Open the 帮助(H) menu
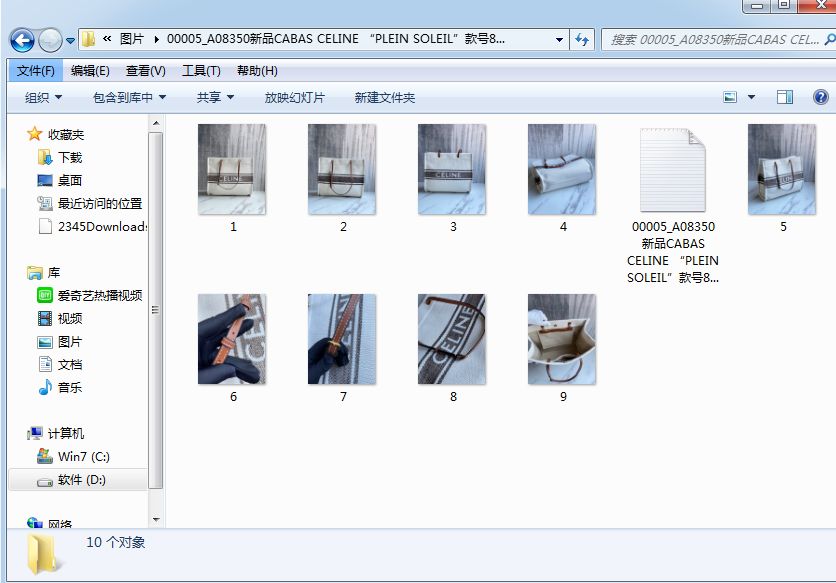This screenshot has width=836, height=583. (x=257, y=71)
